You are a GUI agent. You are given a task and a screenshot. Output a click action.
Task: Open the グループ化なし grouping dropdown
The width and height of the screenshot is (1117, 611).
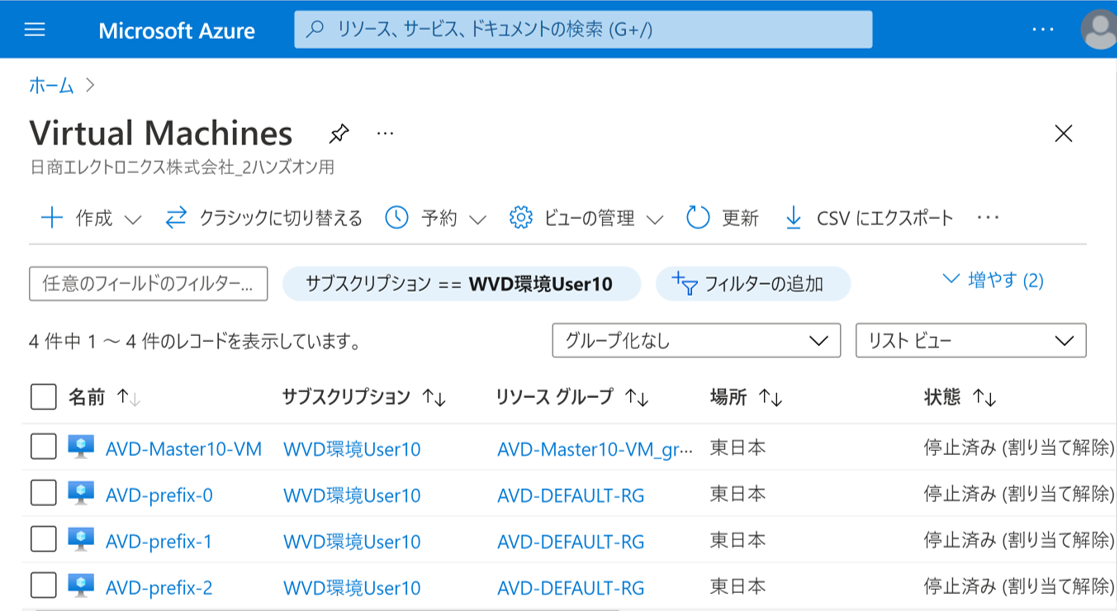695,341
